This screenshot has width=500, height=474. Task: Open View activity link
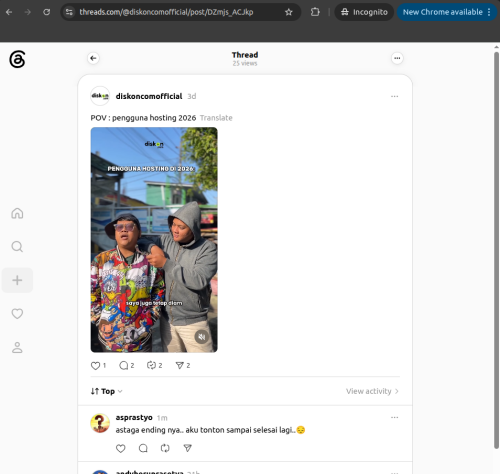point(372,391)
